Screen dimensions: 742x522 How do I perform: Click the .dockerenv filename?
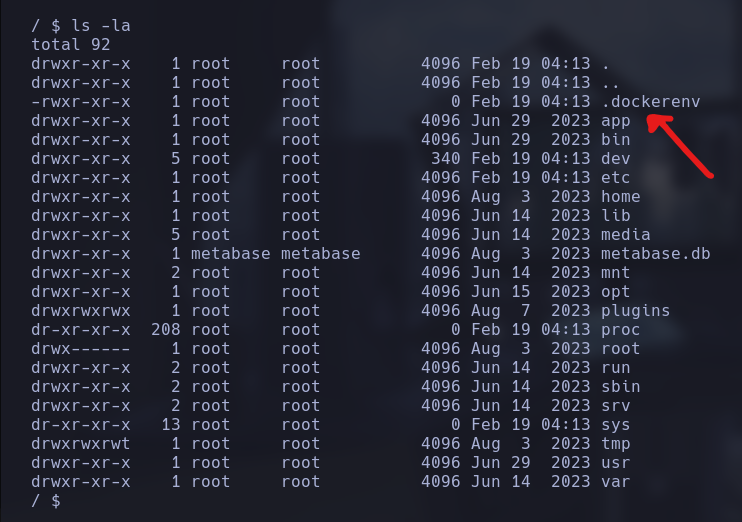coord(651,101)
